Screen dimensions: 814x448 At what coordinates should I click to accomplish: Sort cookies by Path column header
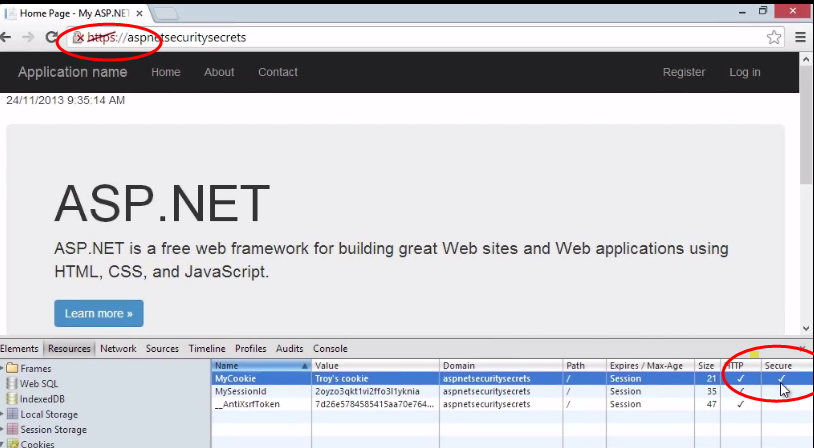[x=585, y=365]
